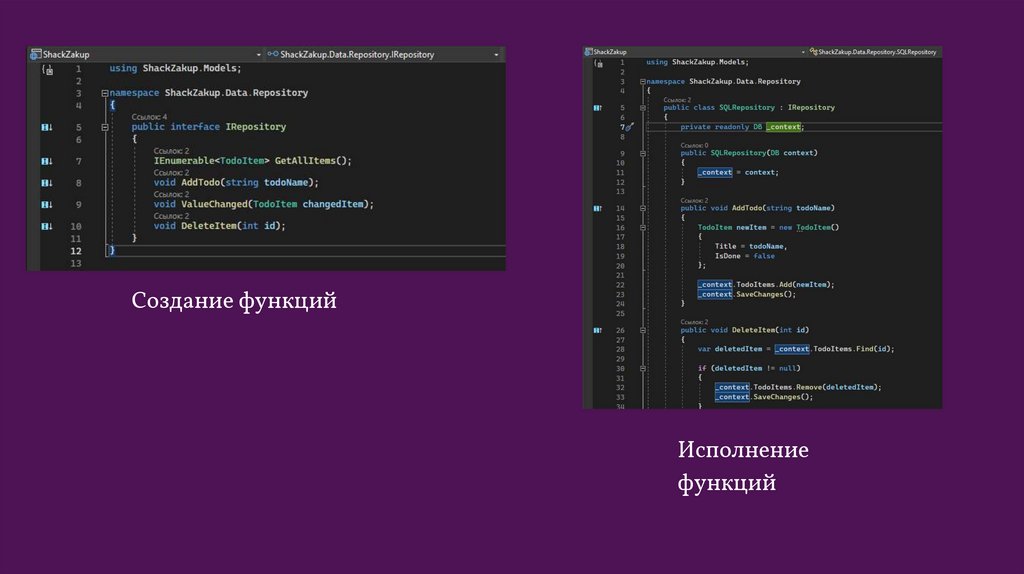
Task: Collapse the namespace block at line 3 in SQLRepository editor
Action: [643, 82]
